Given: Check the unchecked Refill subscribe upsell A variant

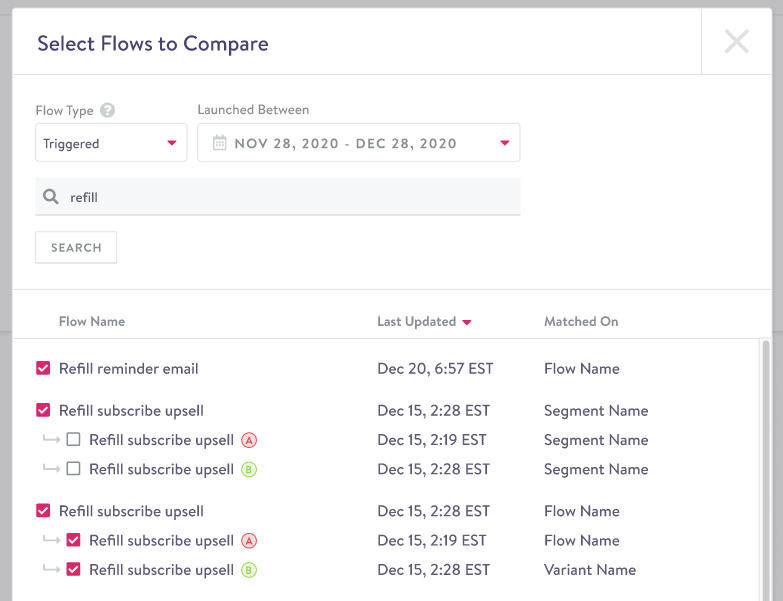Looking at the screenshot, I should point(73,440).
